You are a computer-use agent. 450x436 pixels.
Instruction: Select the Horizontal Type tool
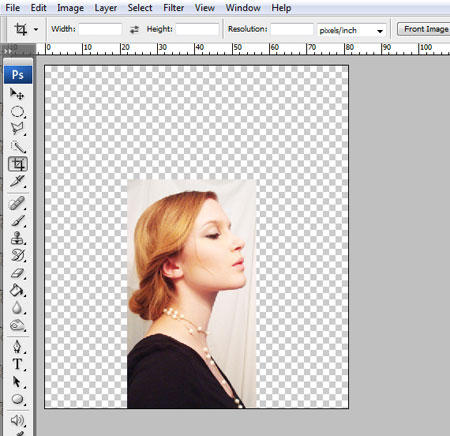click(17, 364)
